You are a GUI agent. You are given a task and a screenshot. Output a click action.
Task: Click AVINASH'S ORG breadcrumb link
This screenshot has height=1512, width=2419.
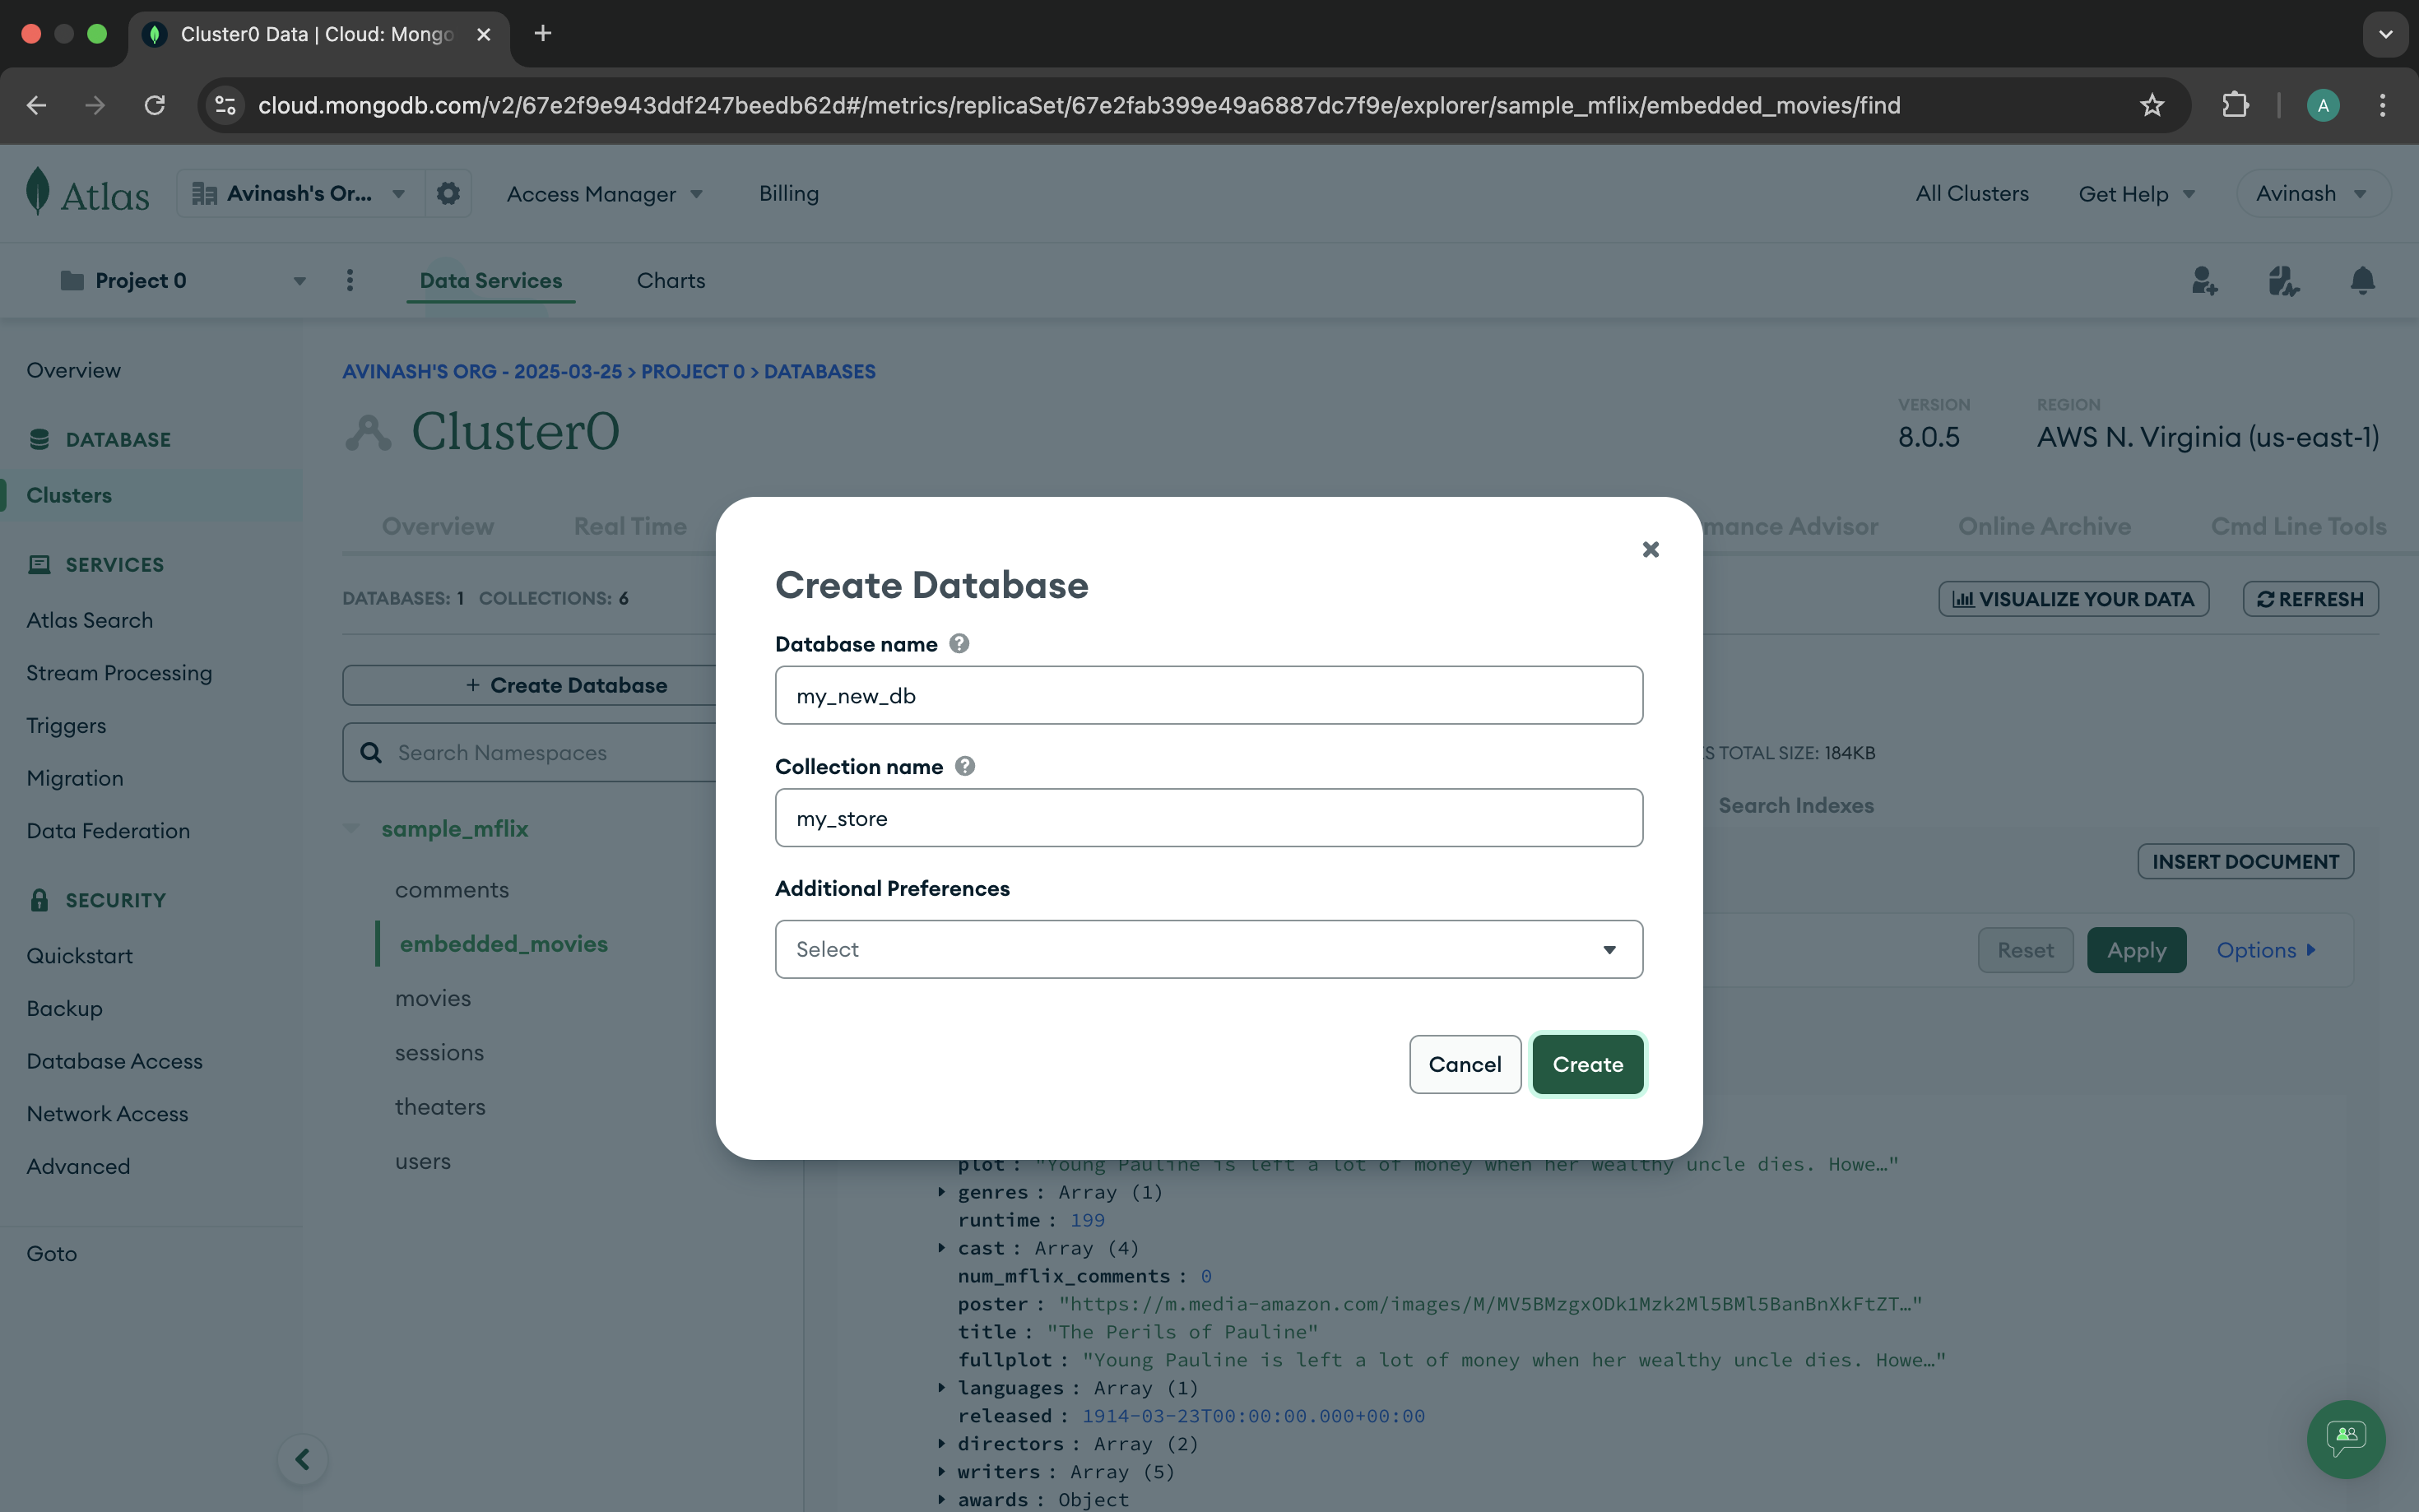[482, 371]
